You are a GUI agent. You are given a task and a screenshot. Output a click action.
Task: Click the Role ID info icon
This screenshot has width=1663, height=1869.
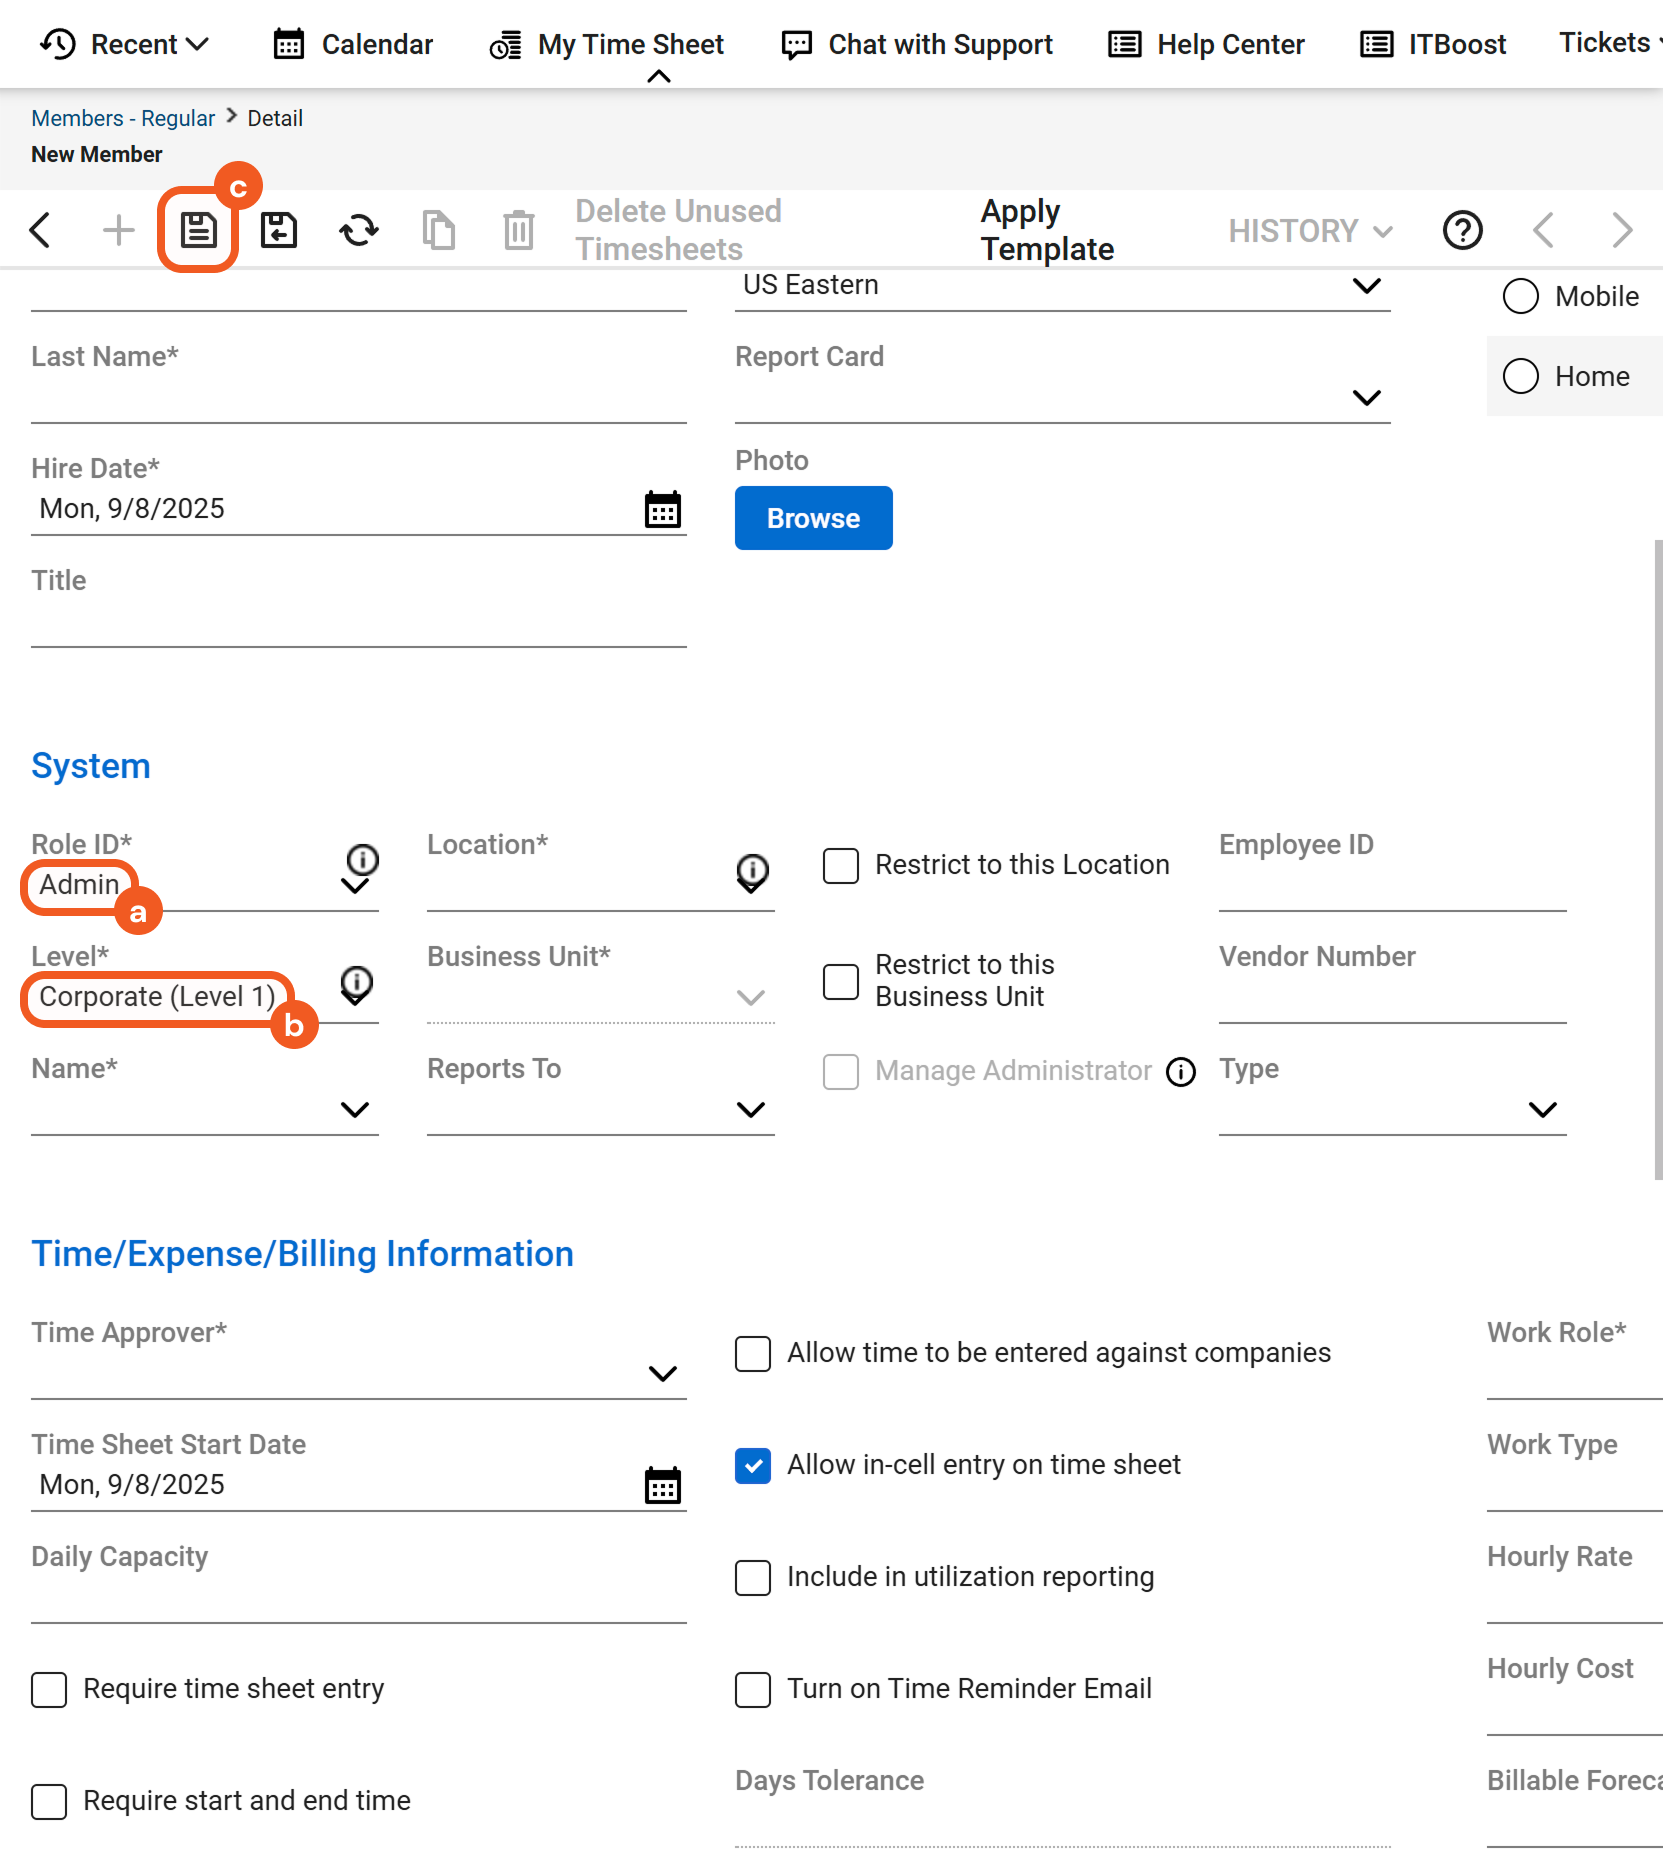[x=362, y=859]
